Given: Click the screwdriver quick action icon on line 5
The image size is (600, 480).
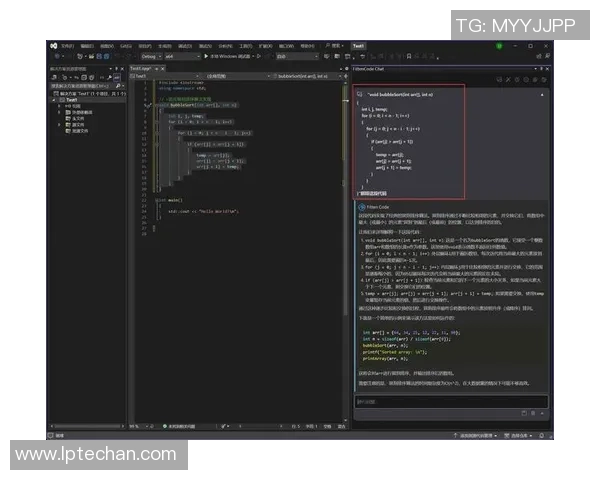Looking at the screenshot, I should coord(148,105).
